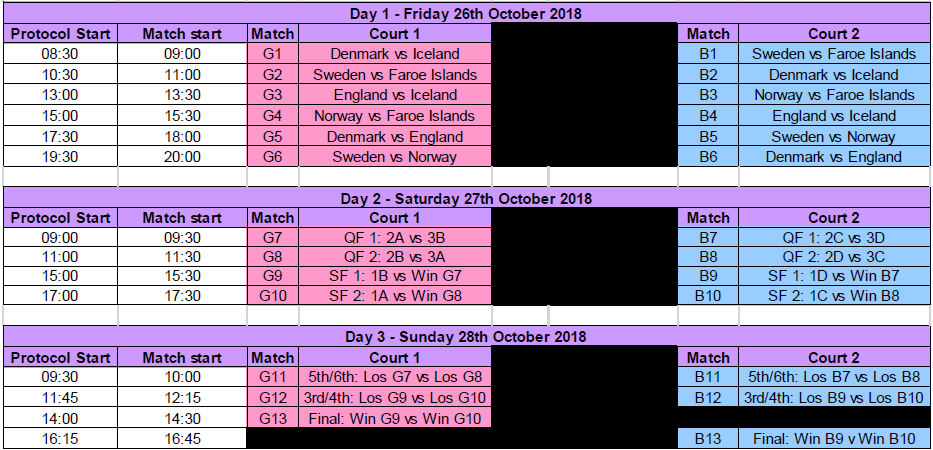Click the Day 1 Court 2 column header
This screenshot has width=933, height=450.
point(834,34)
